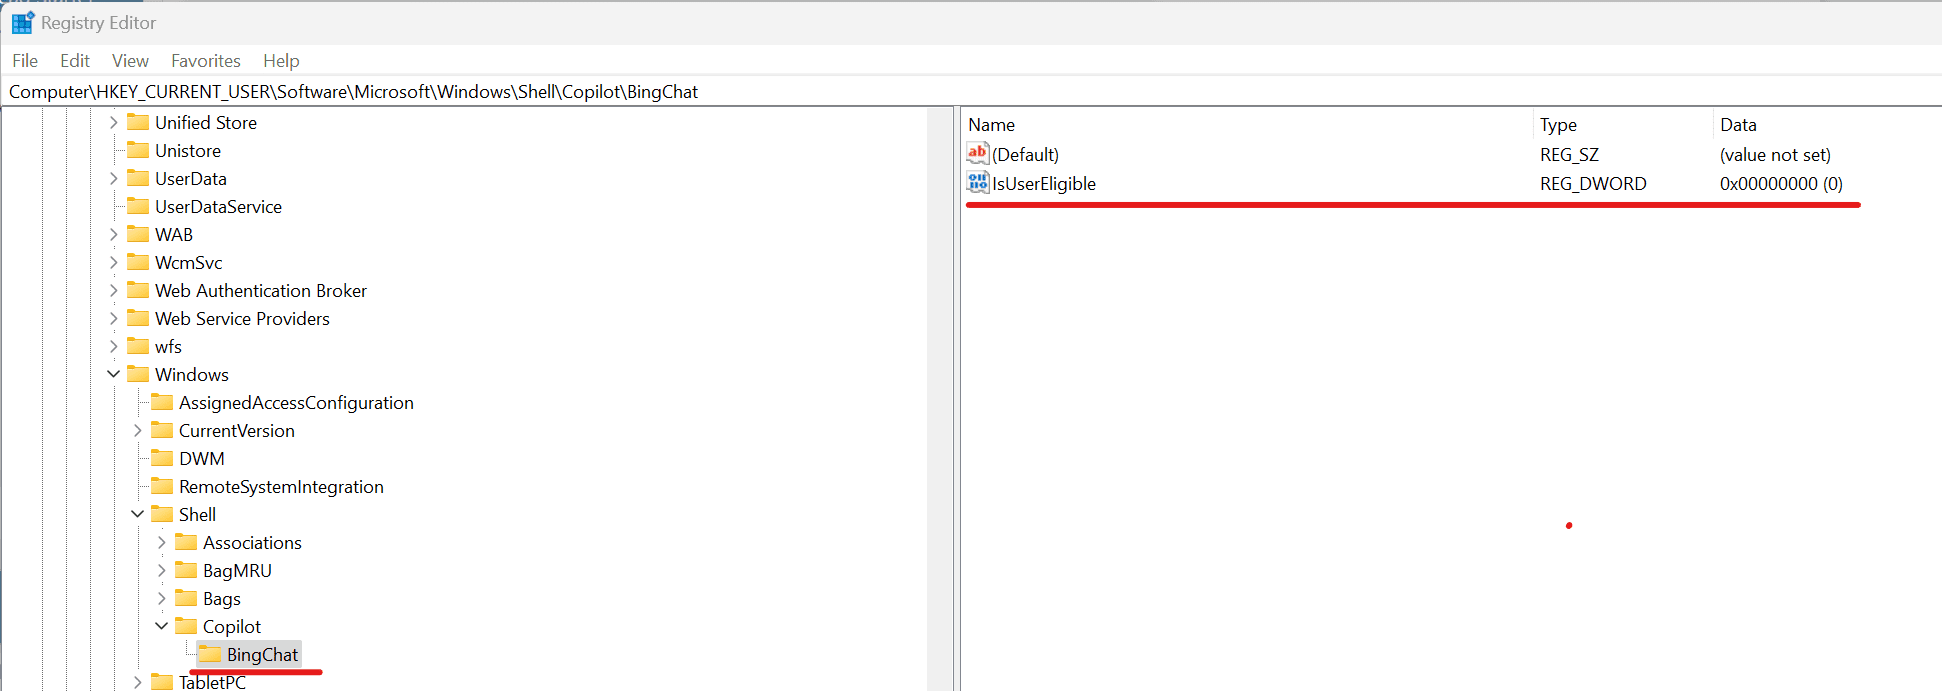Click the REG_DWORD type cell
The height and width of the screenshot is (691, 1942).
coord(1593,184)
